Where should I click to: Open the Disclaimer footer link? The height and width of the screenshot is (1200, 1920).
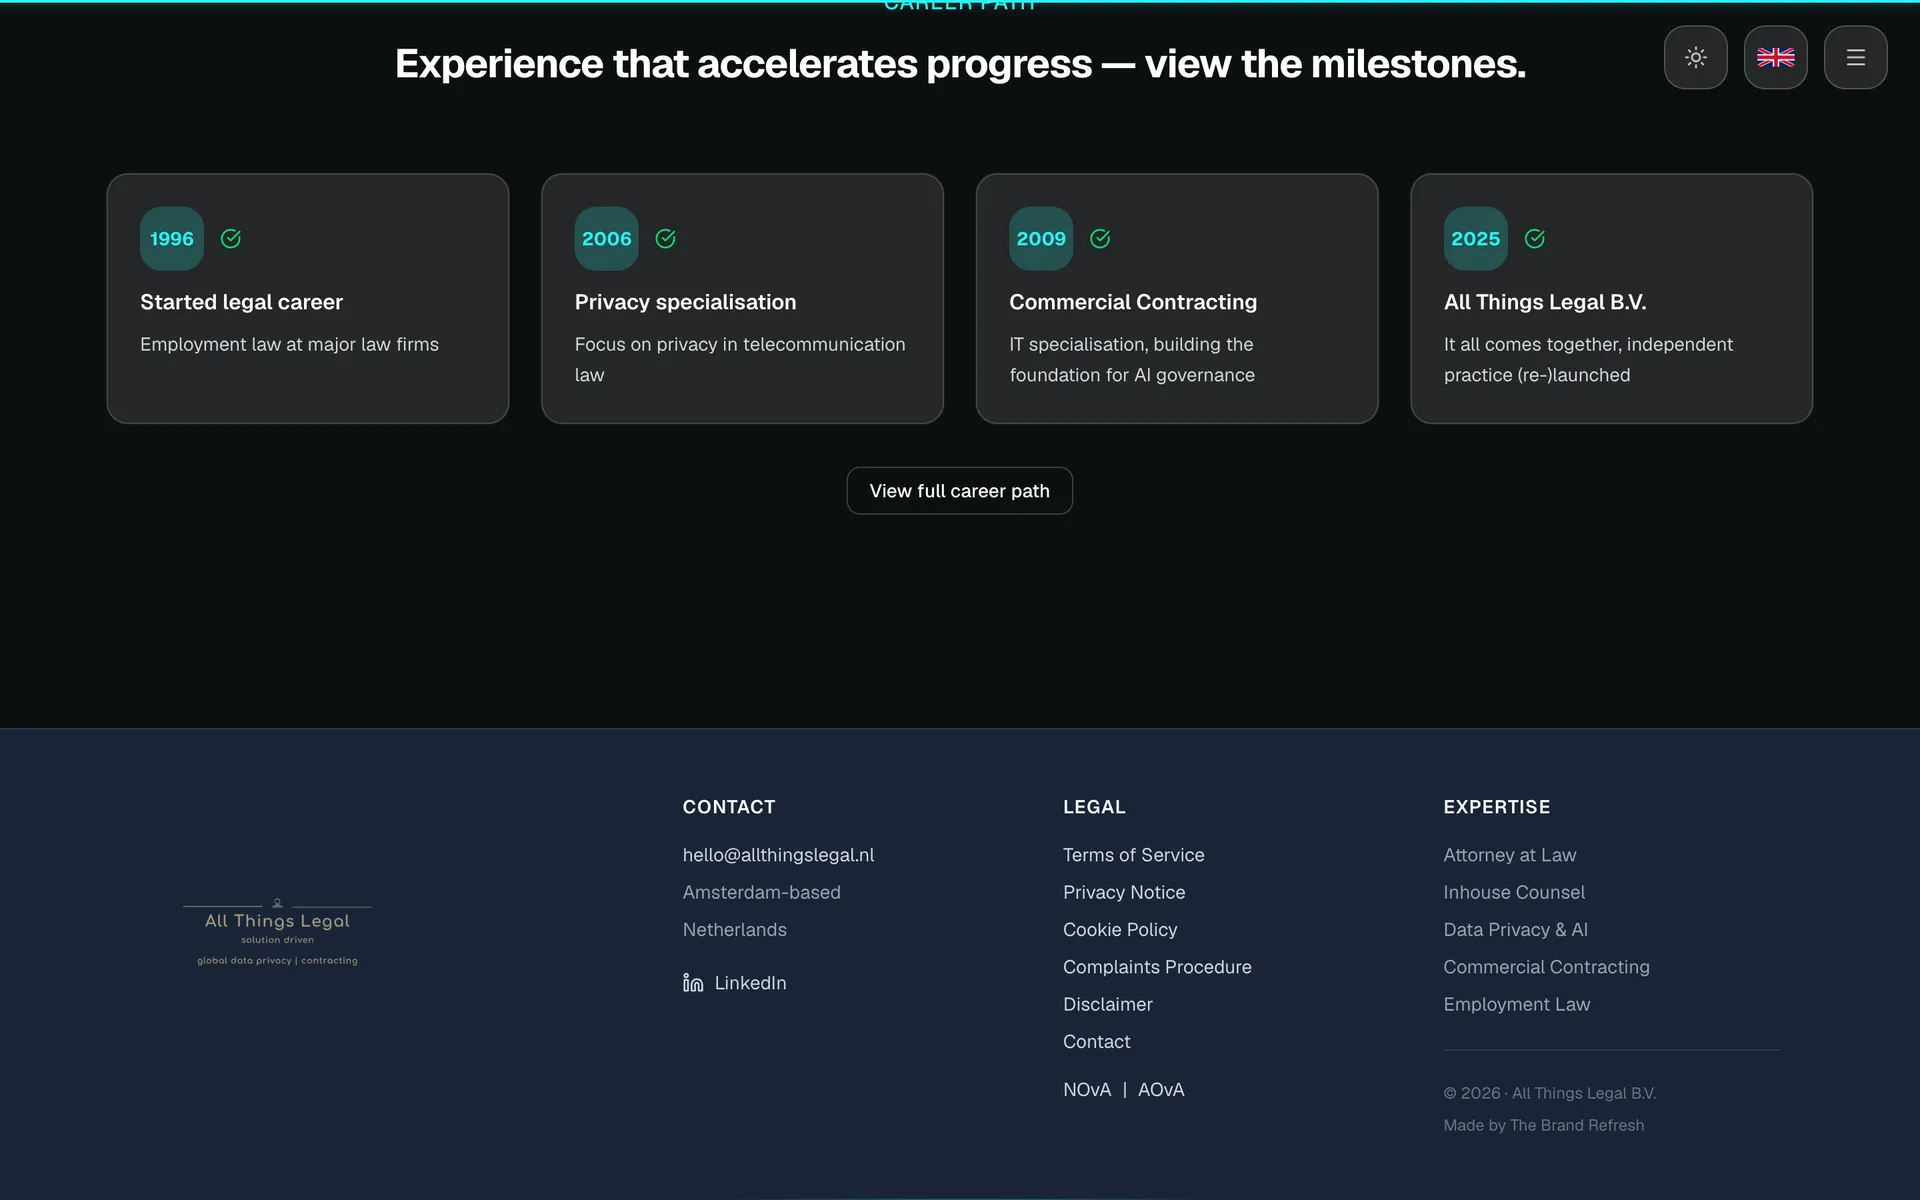point(1108,1004)
